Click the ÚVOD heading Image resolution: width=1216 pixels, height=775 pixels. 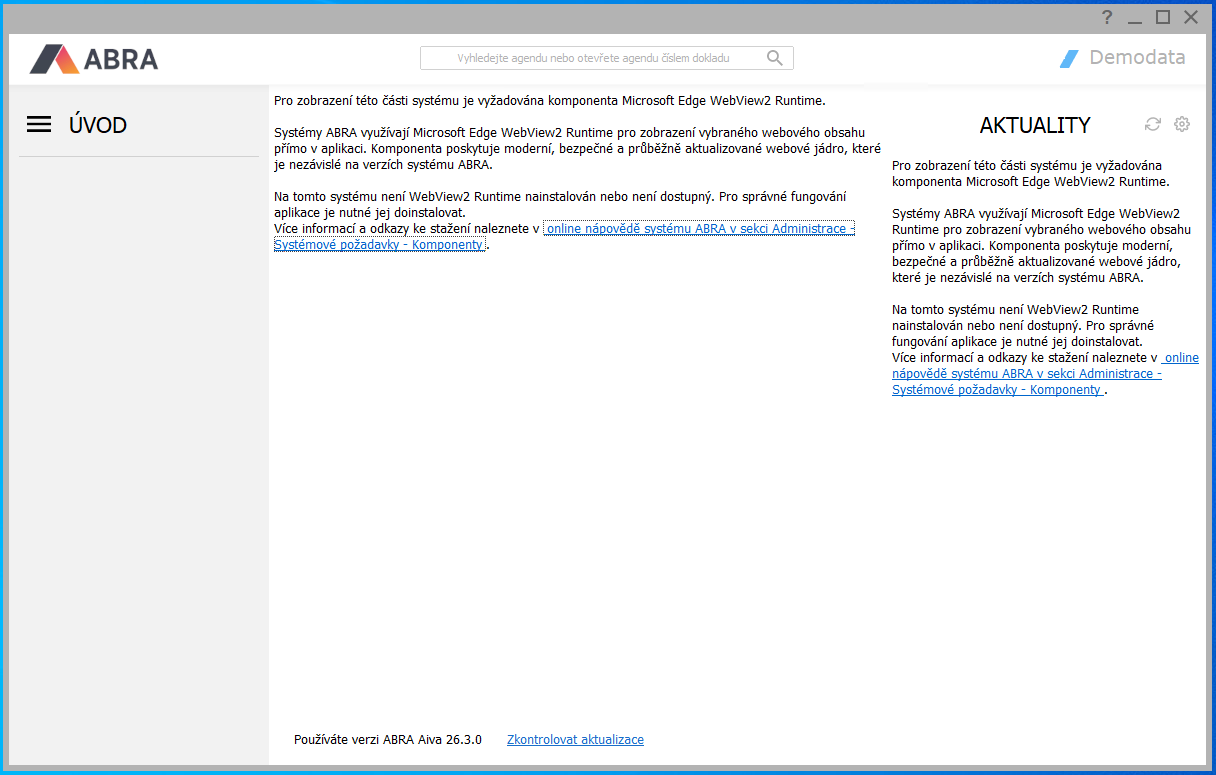click(x=98, y=125)
